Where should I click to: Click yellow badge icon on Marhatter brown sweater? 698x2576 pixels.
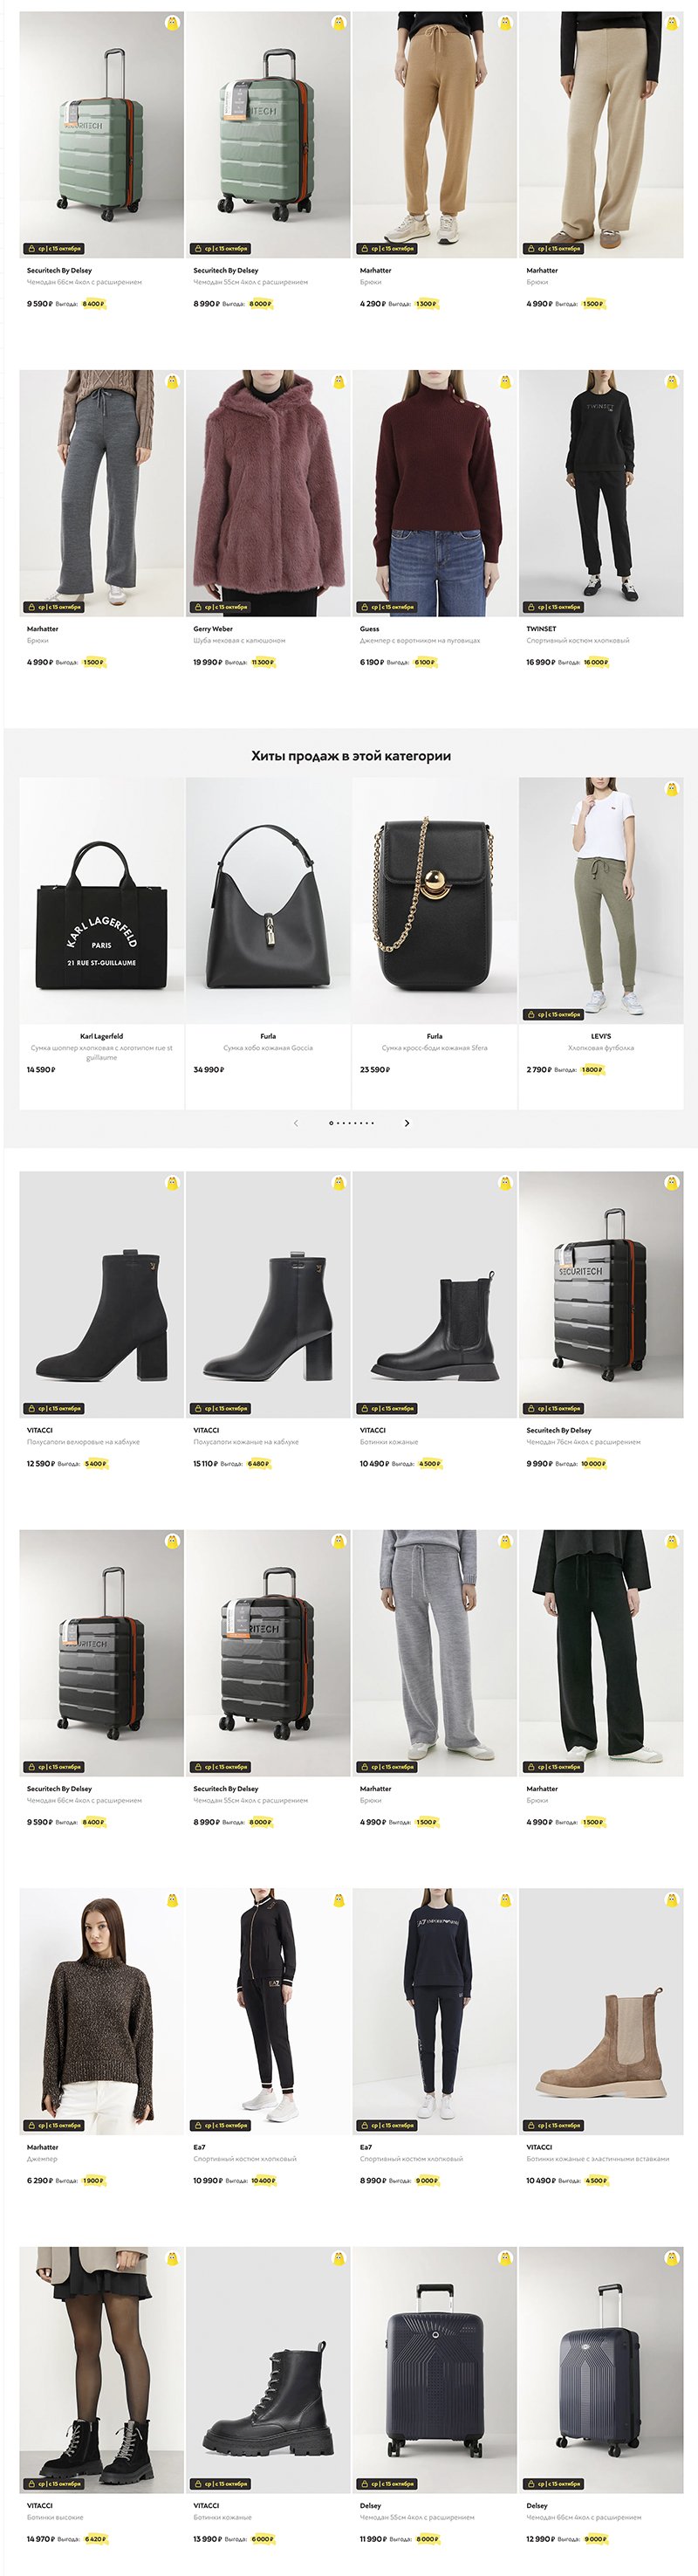[172, 1899]
